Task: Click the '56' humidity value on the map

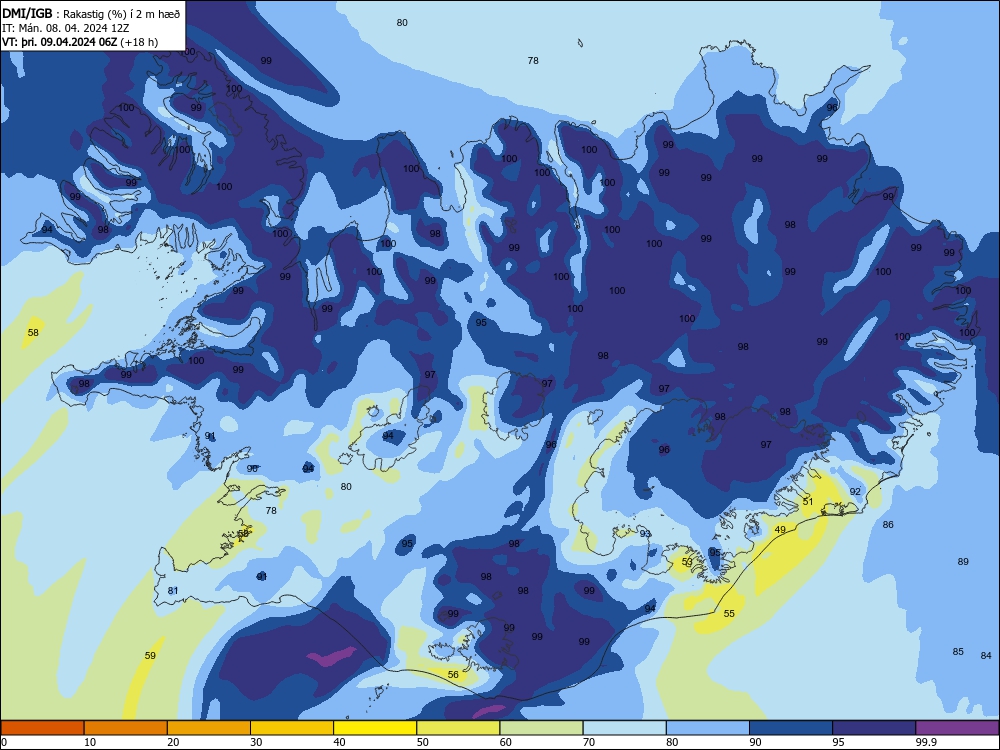Action: click(x=453, y=675)
